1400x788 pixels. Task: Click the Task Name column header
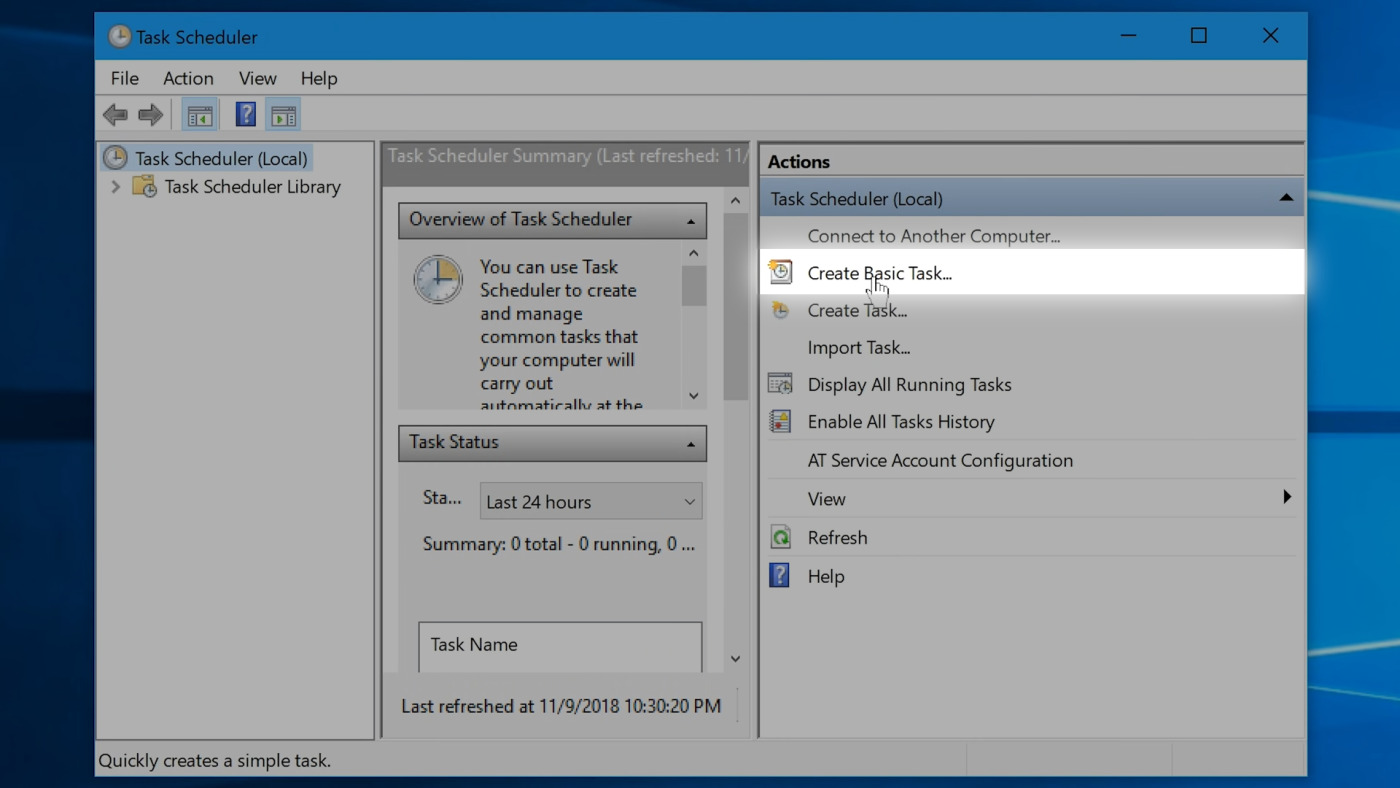(560, 647)
